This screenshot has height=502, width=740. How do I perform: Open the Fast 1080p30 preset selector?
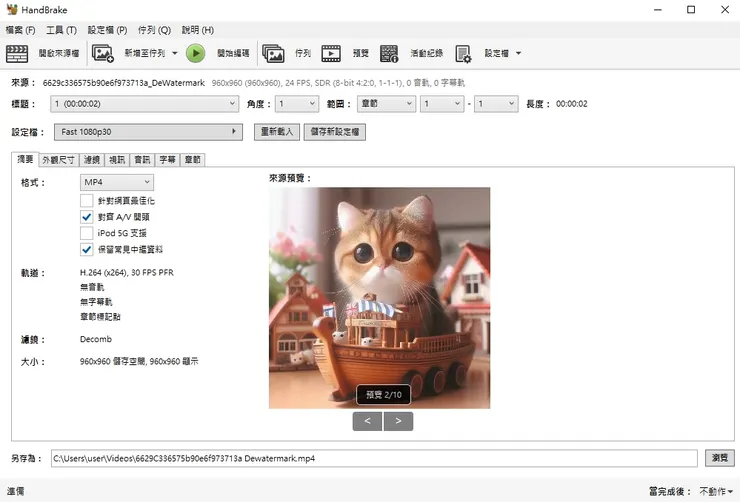(148, 132)
